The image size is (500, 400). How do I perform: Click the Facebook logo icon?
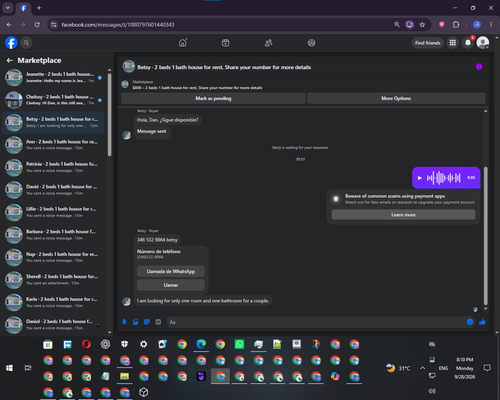tap(11, 43)
